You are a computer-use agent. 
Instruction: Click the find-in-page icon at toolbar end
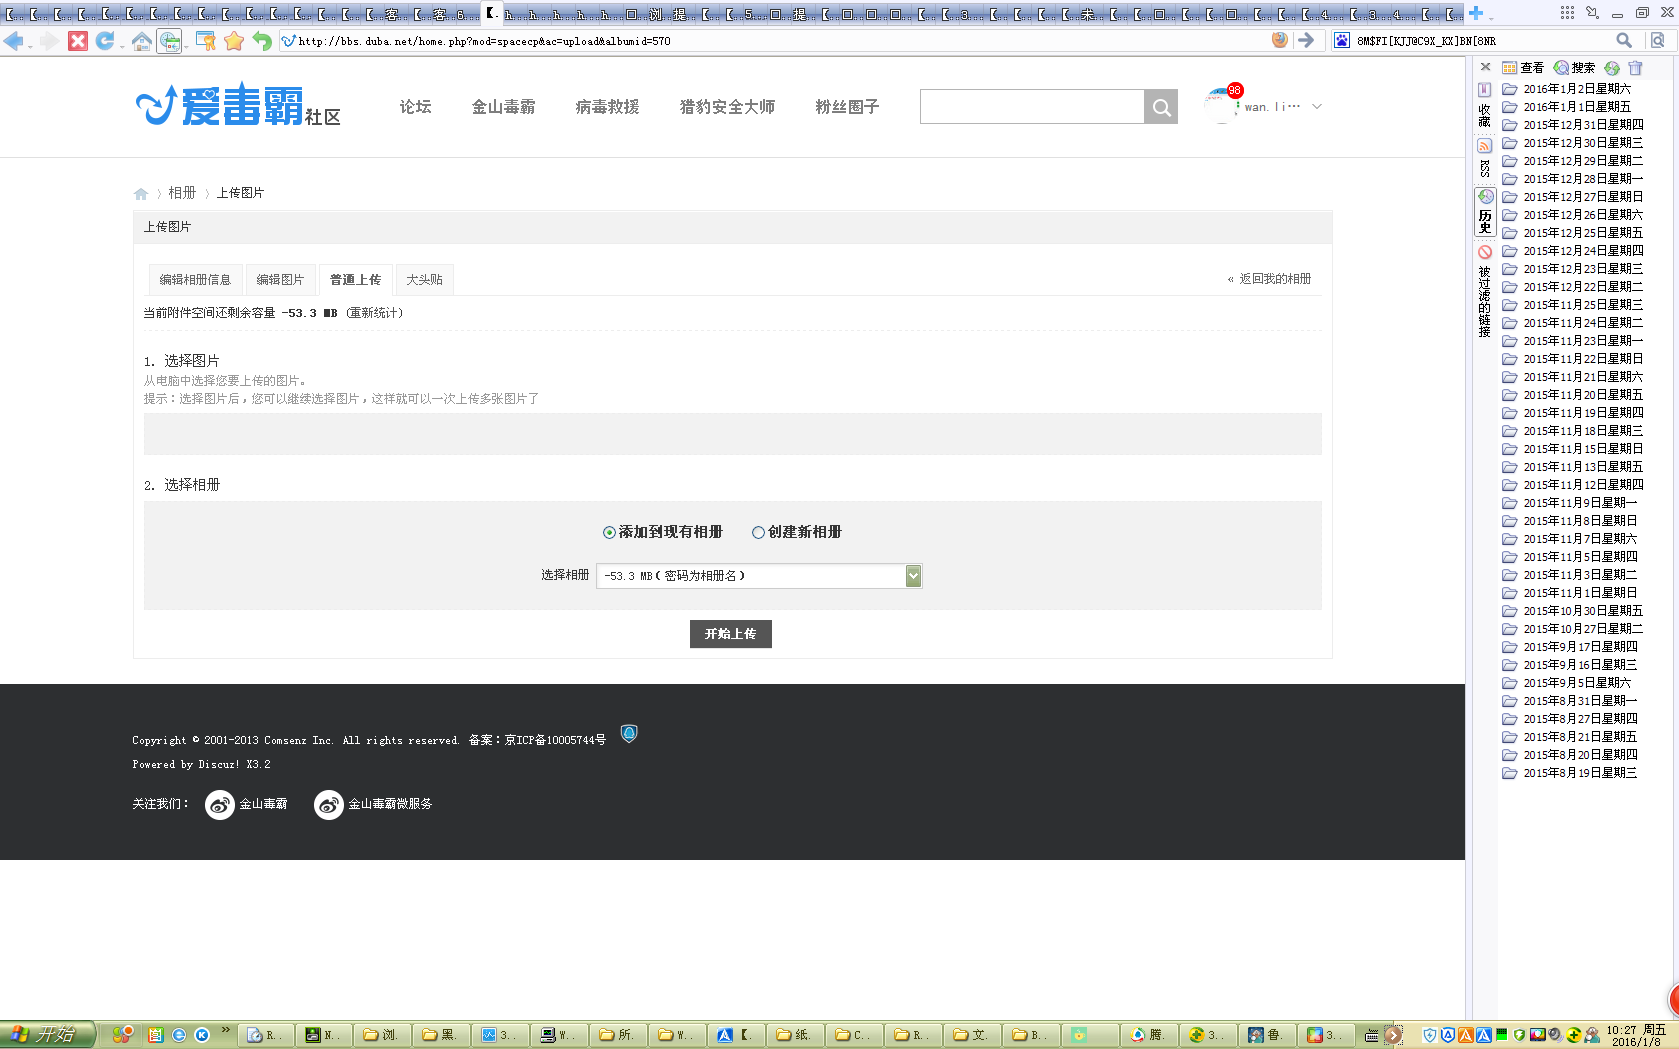[1657, 40]
